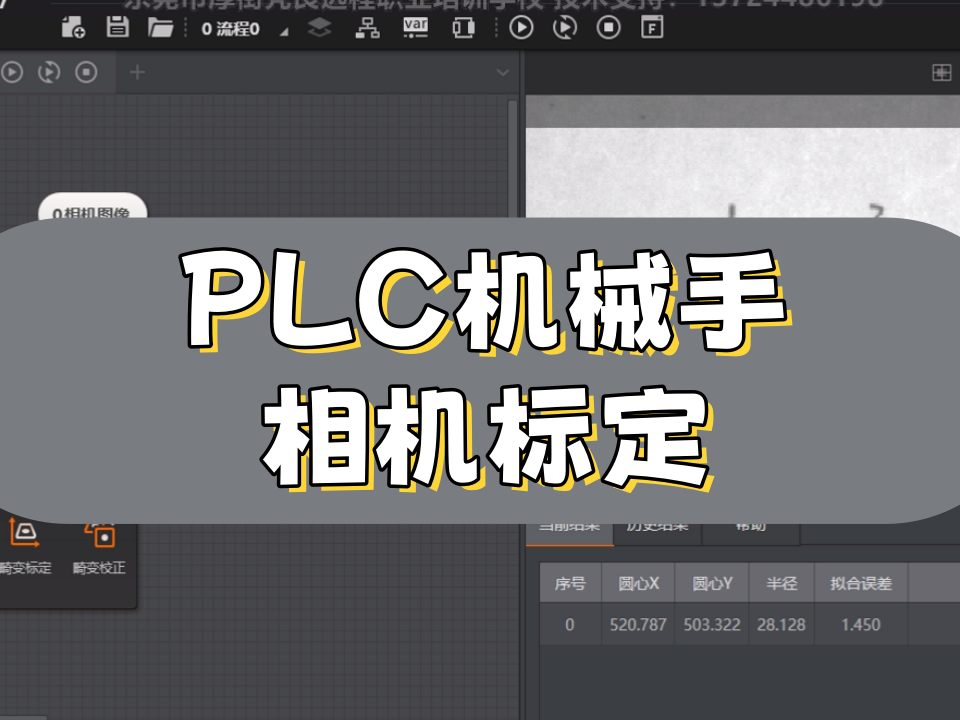Click the new solution icon in toolbar
The image size is (960, 720).
pos(73,28)
